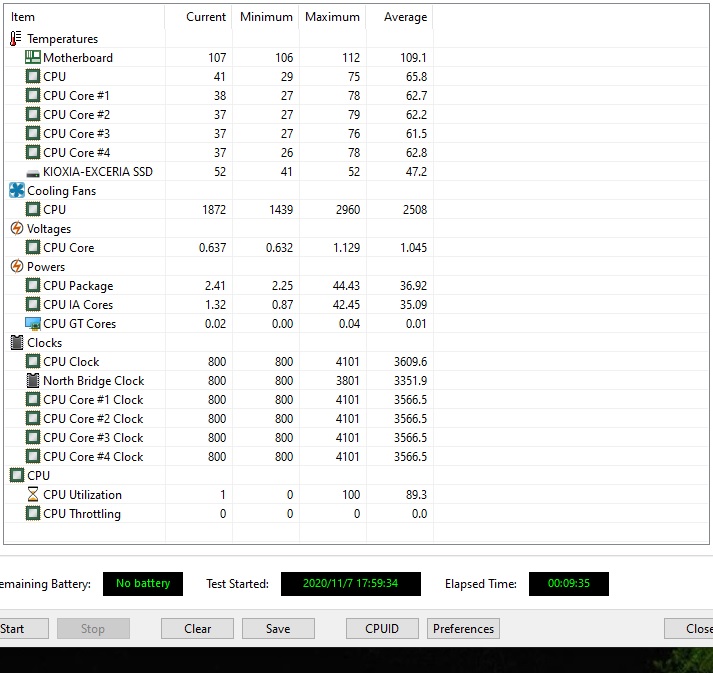Click the Powers lightning icon
The image size is (713, 673).
point(17,266)
